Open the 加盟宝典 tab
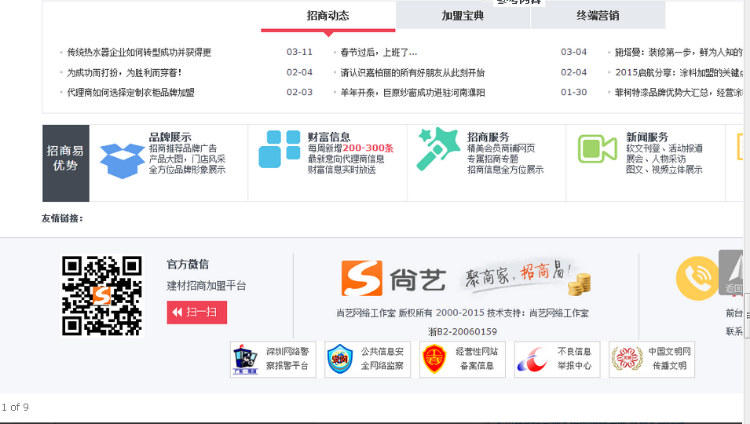This screenshot has height=424, width=750. [463, 16]
